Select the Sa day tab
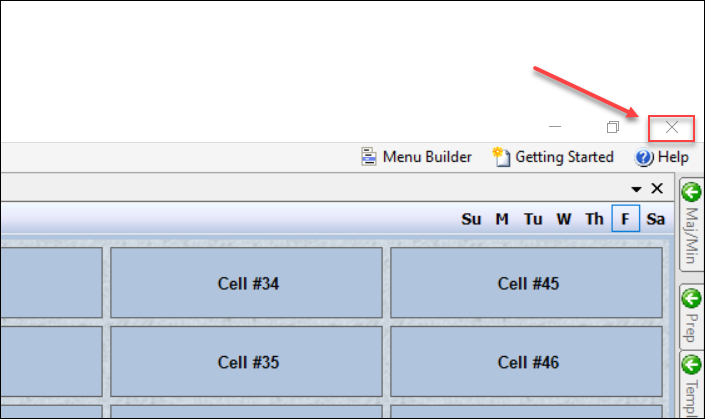705x419 pixels. click(x=656, y=219)
